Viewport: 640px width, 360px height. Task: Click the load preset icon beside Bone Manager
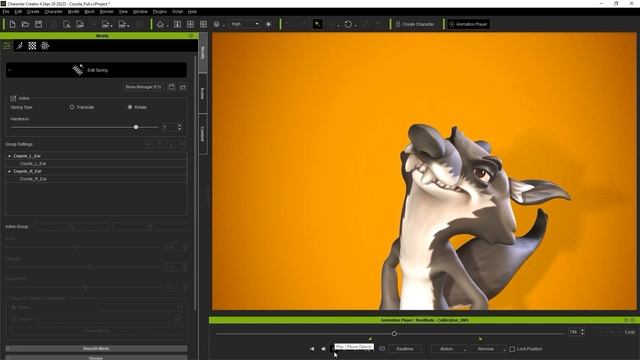tap(183, 87)
